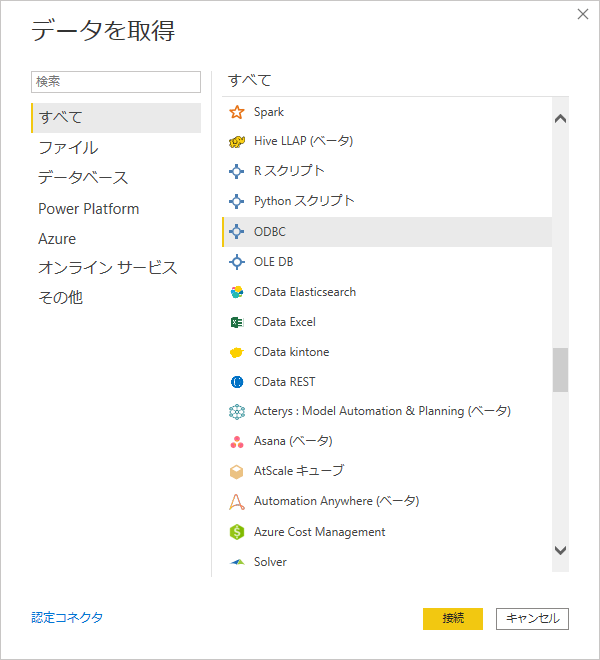Viewport: 600px width, 660px height.
Task: Click the scrollbar up arrow
Action: (x=560, y=119)
